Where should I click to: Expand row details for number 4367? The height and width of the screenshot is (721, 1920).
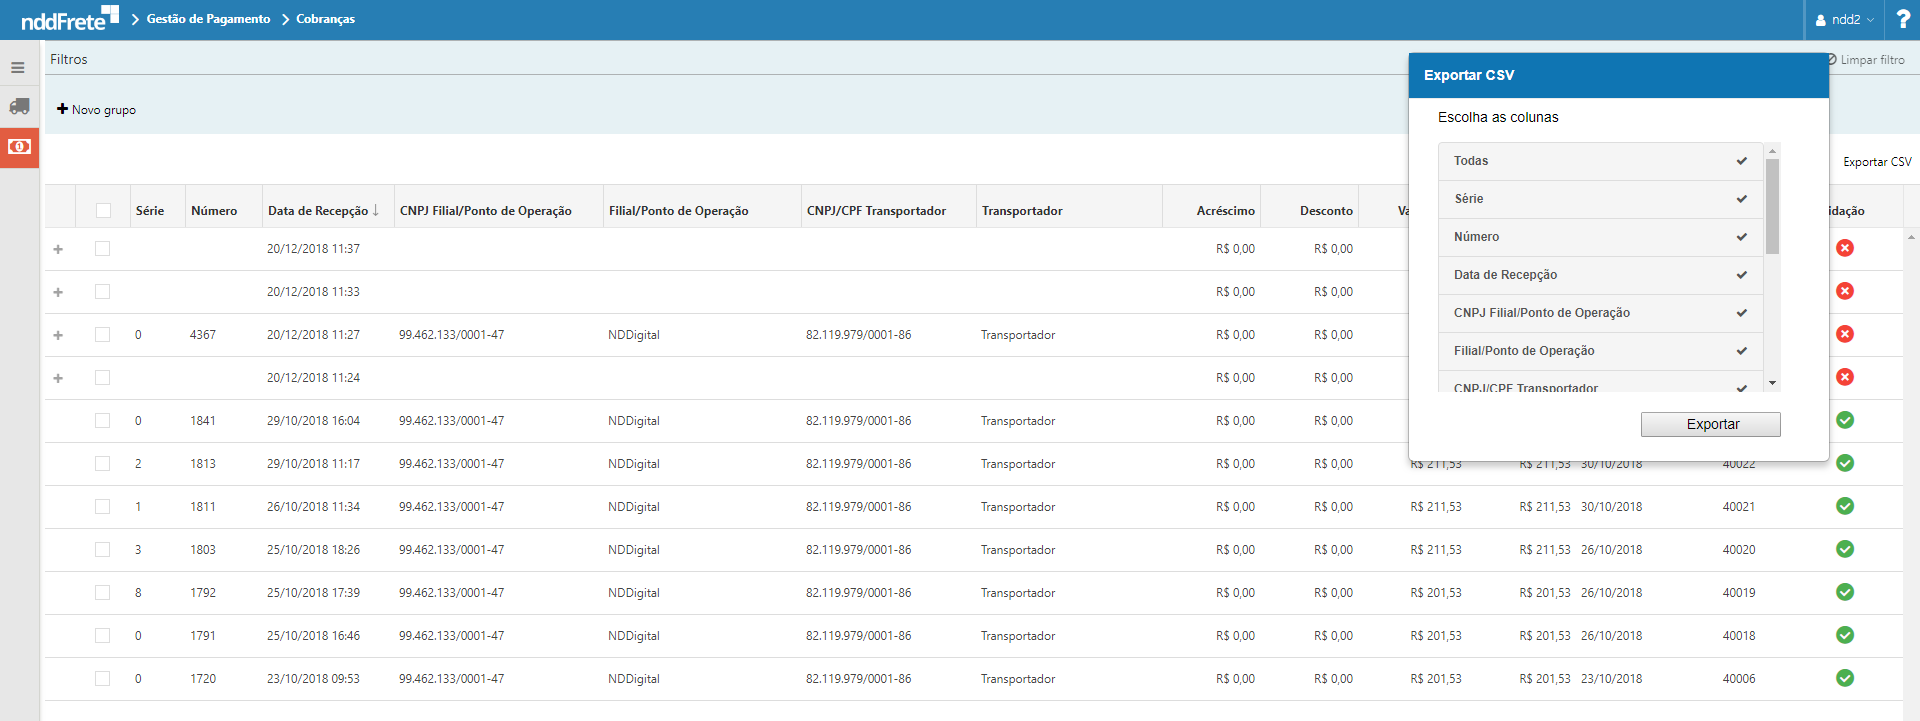tap(58, 335)
